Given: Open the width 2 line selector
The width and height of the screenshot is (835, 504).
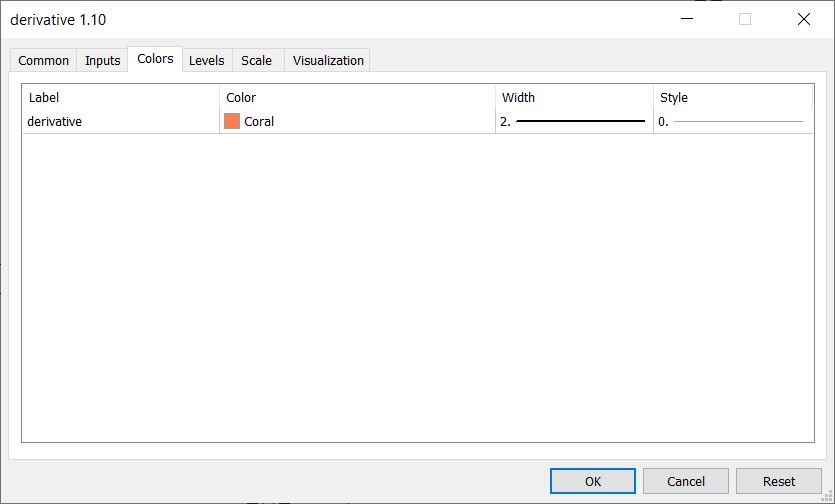Looking at the screenshot, I should [574, 121].
